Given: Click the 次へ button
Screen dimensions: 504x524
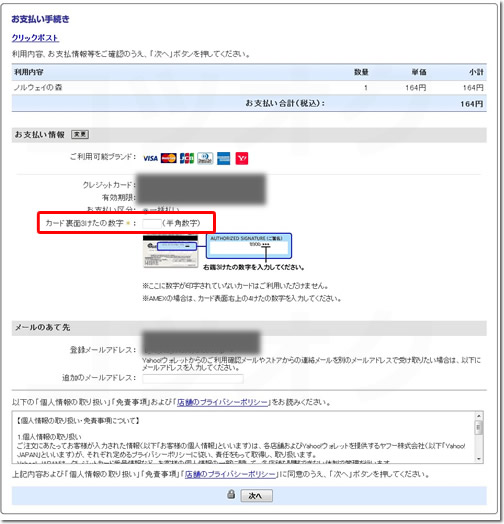Looking at the screenshot, I should point(256,496).
